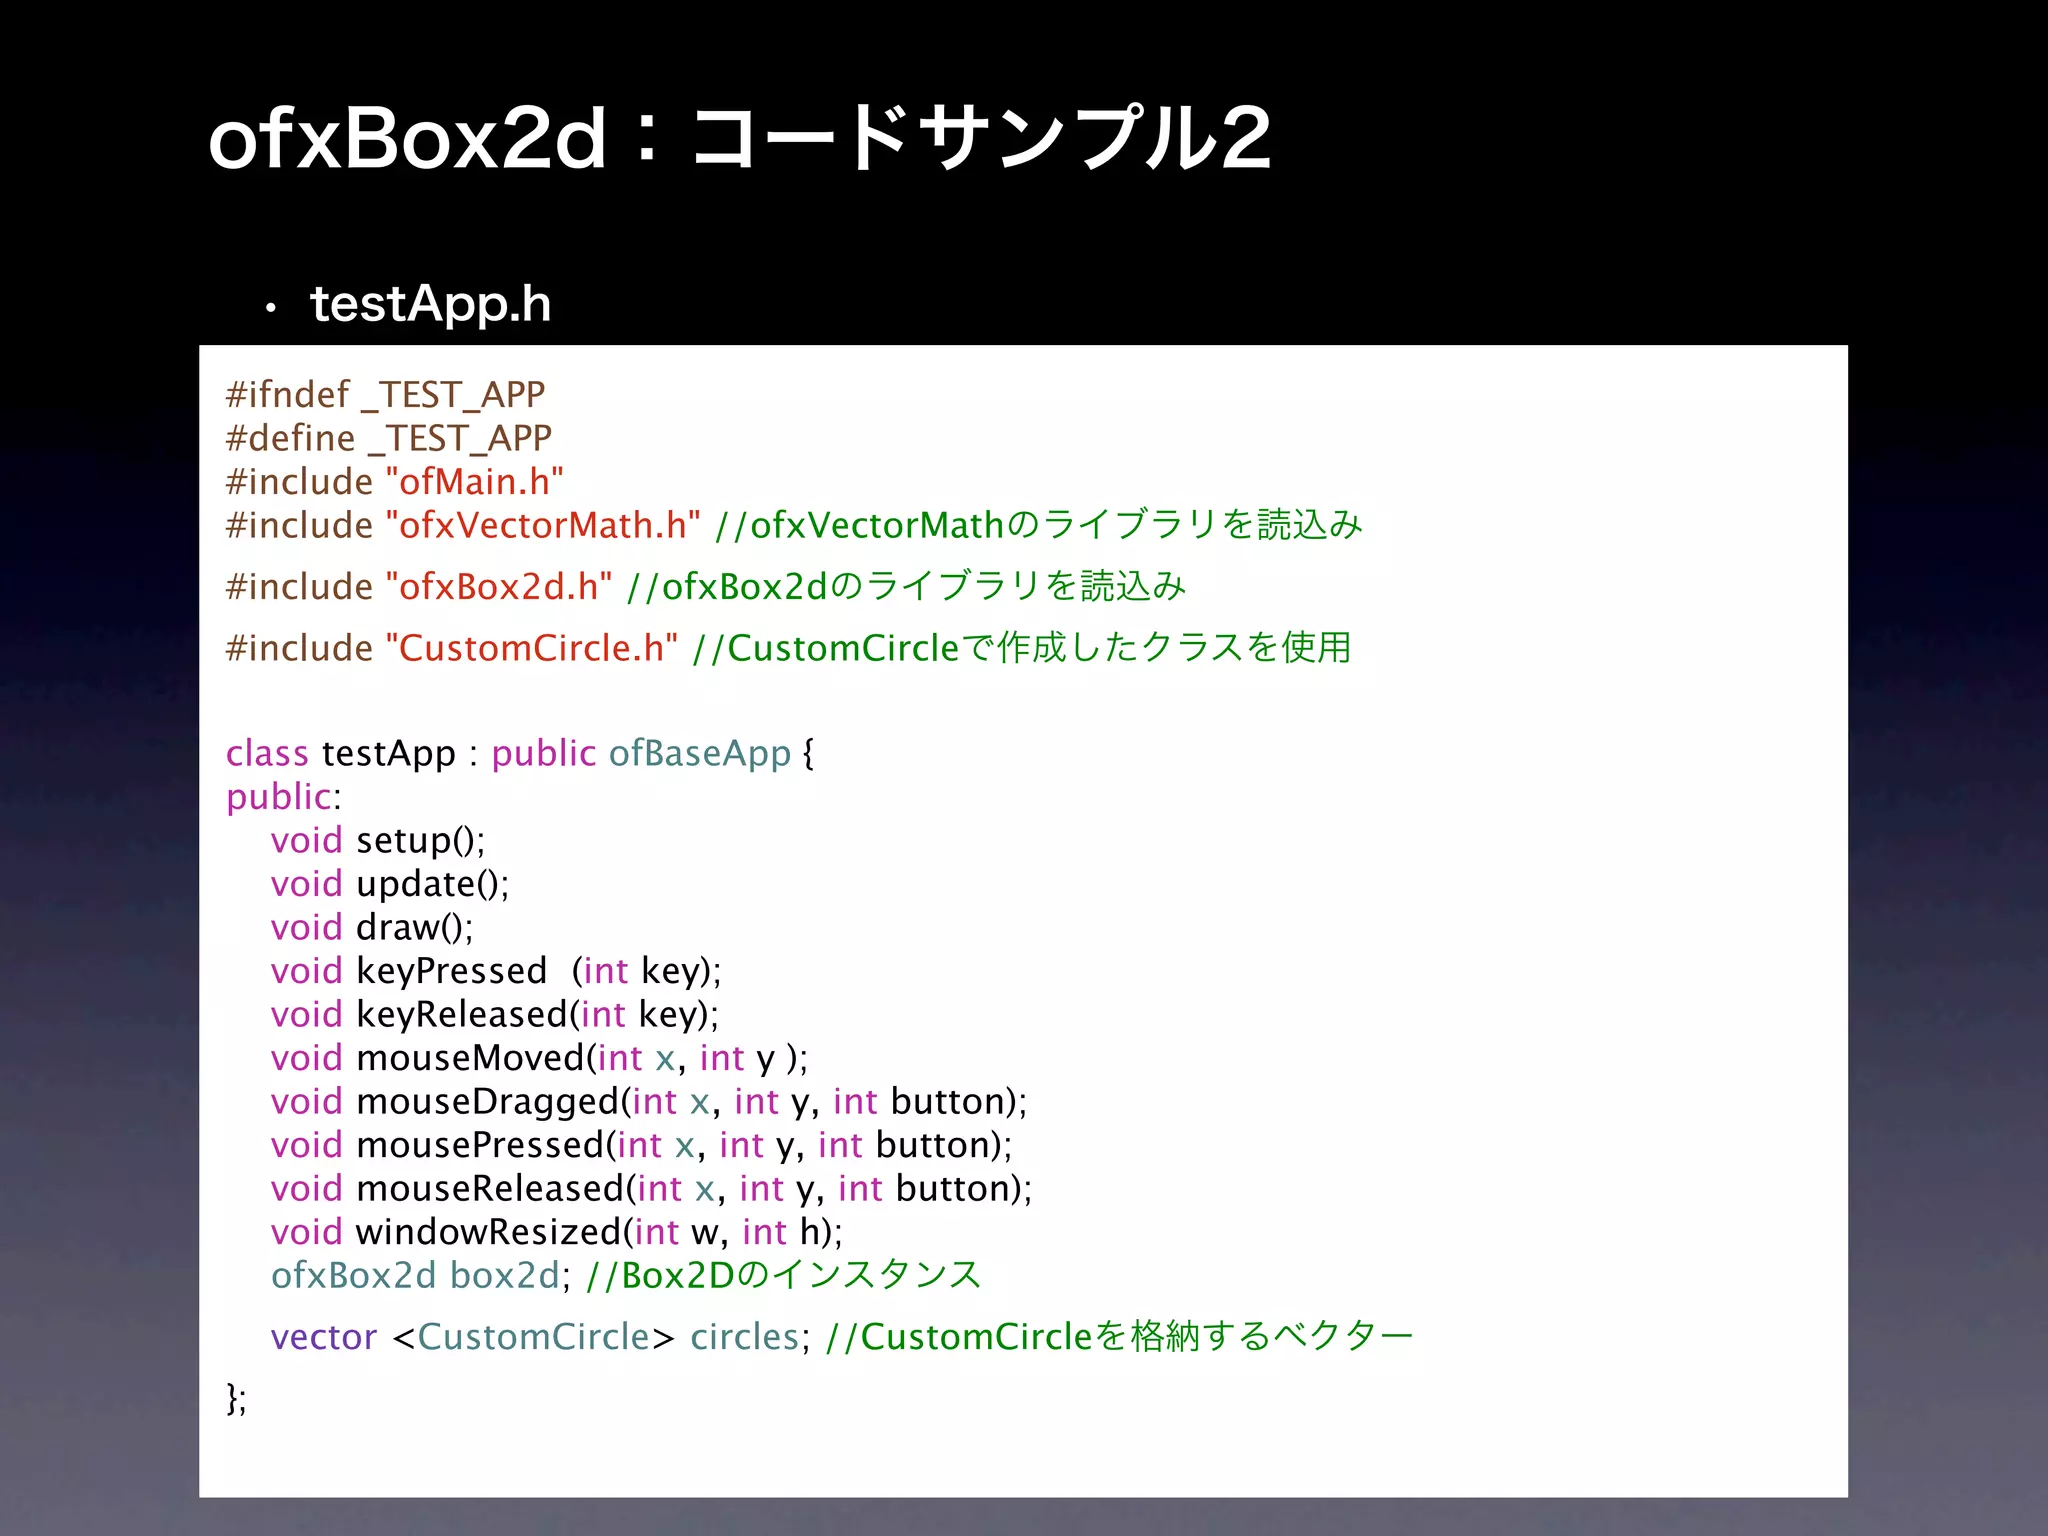Click the "windowResized" function declaration

click(557, 1232)
